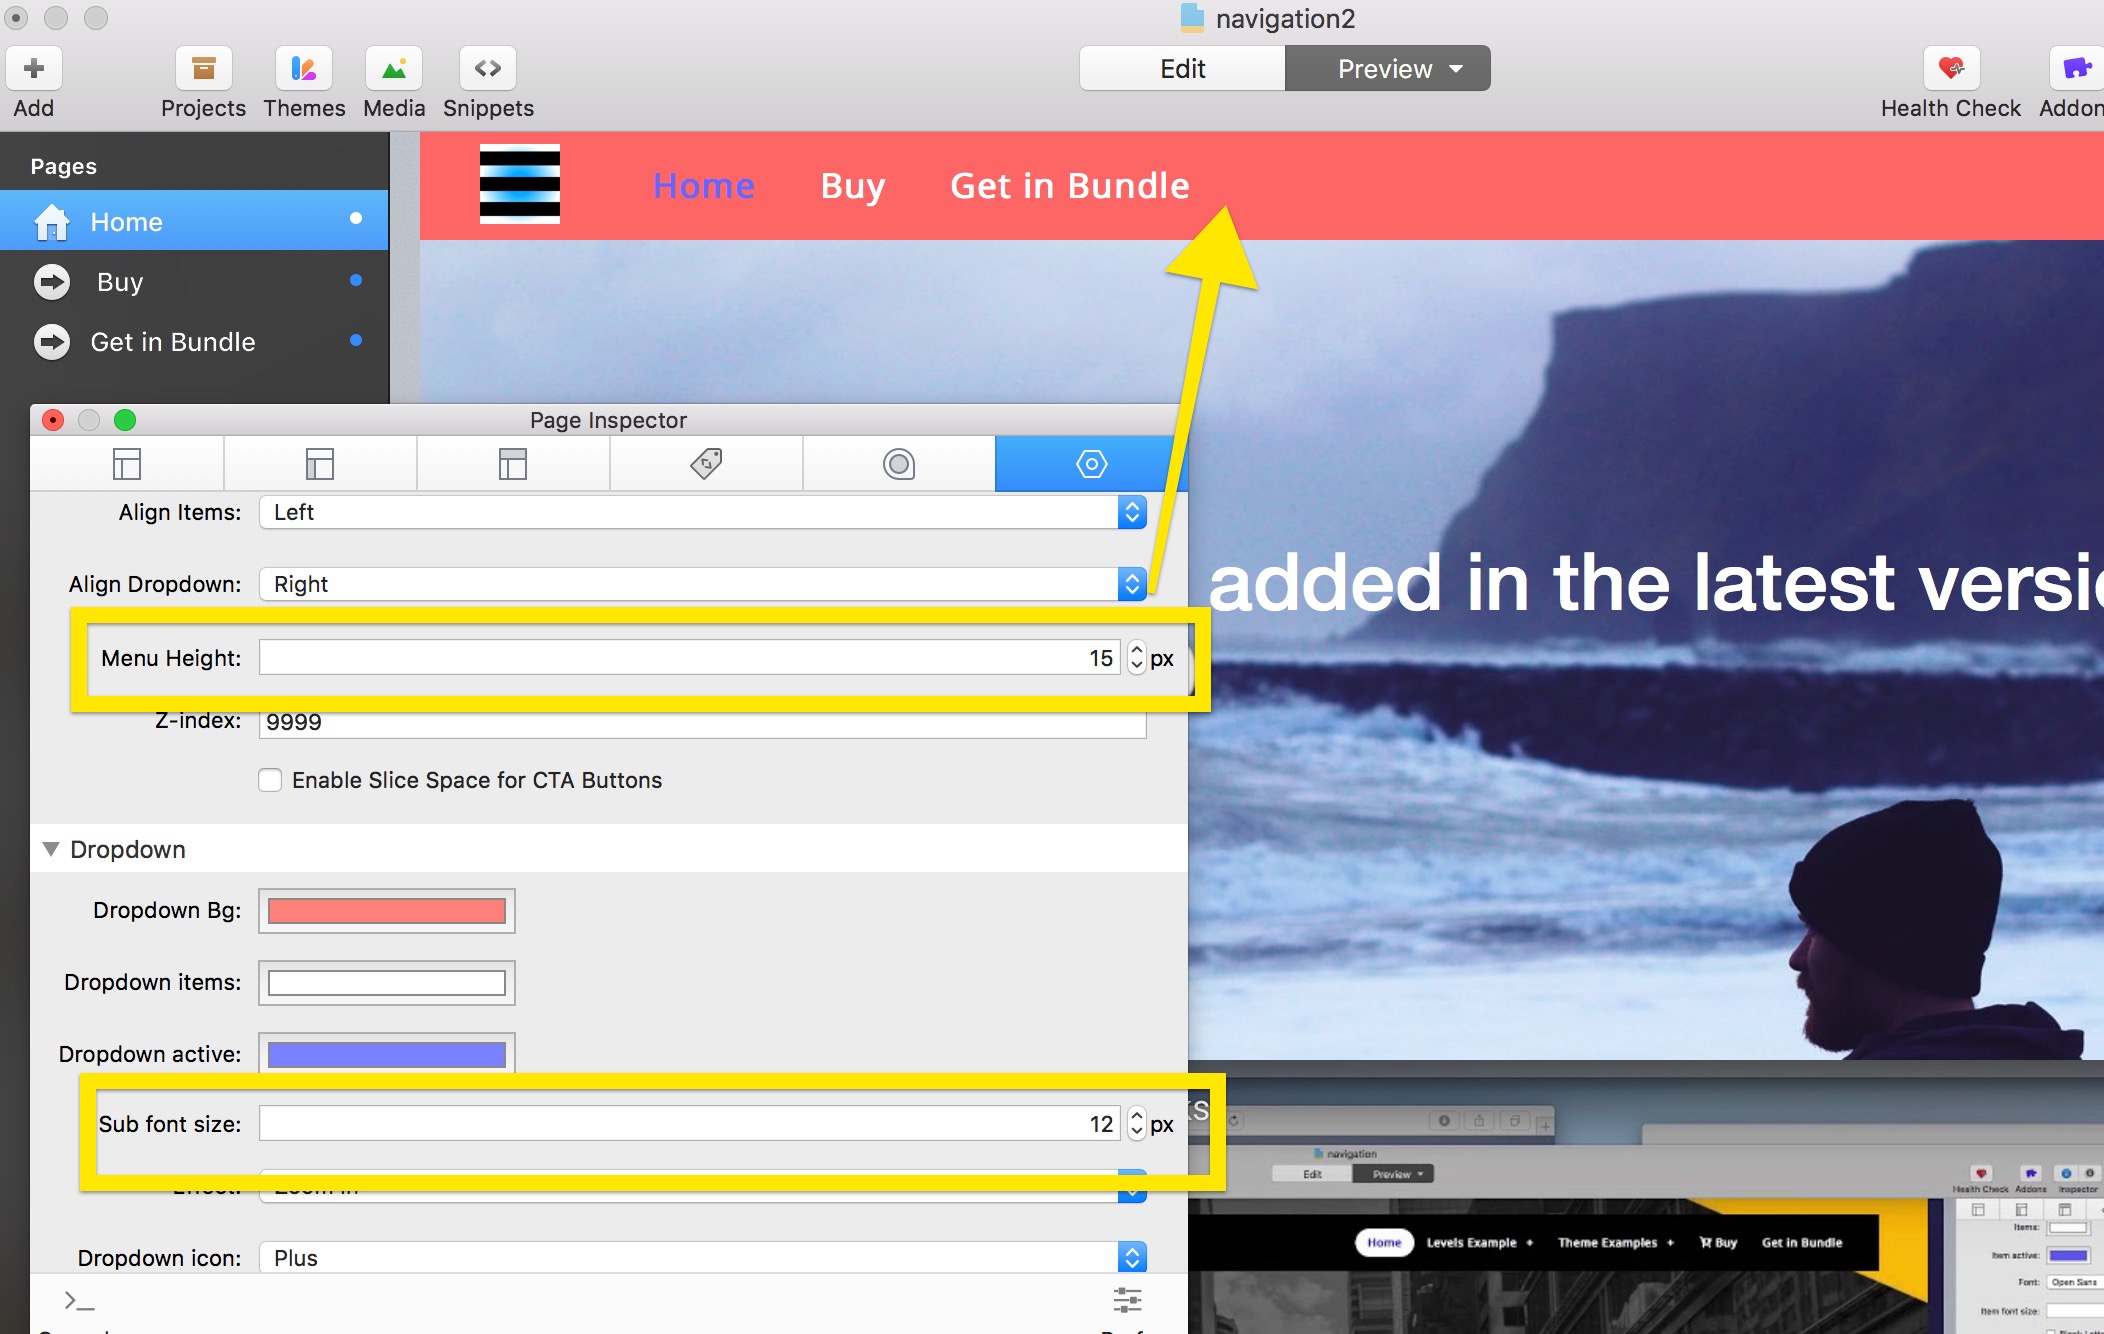Select the circle icon inspector tab
This screenshot has width=2104, height=1334.
tap(899, 464)
